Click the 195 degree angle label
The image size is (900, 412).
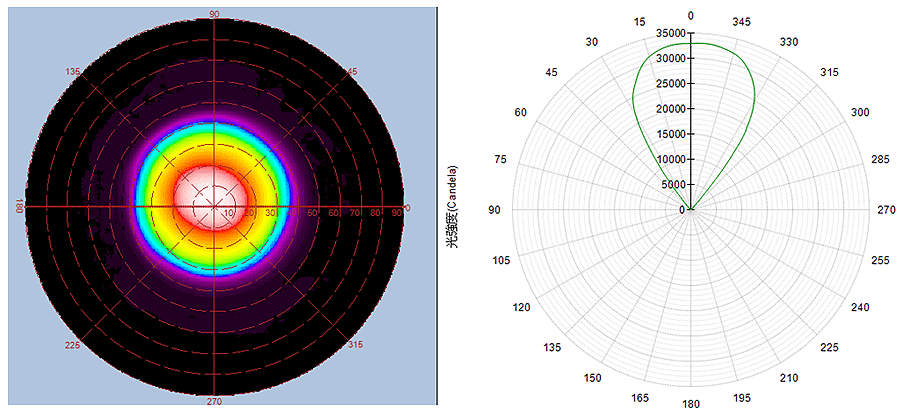tap(741, 398)
